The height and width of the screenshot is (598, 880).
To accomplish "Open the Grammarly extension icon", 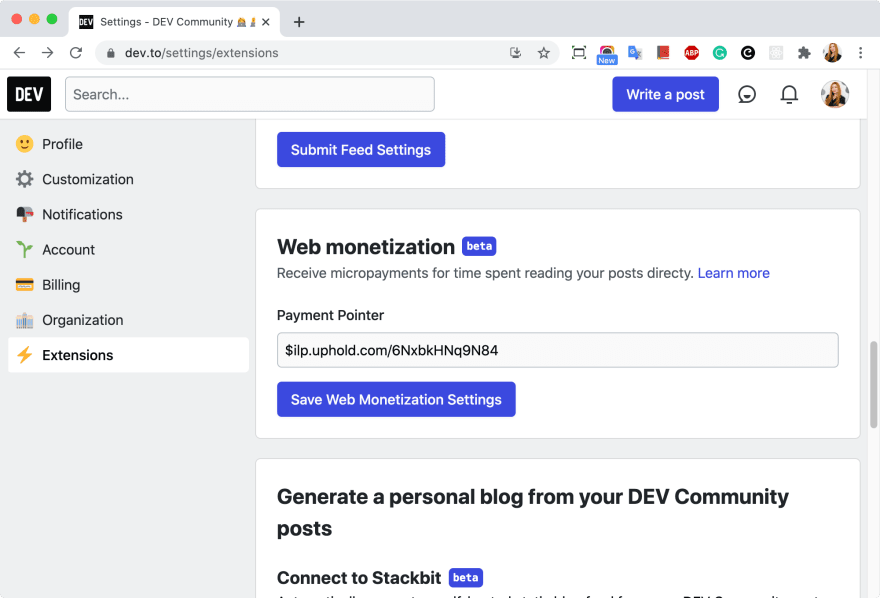I will coord(719,53).
